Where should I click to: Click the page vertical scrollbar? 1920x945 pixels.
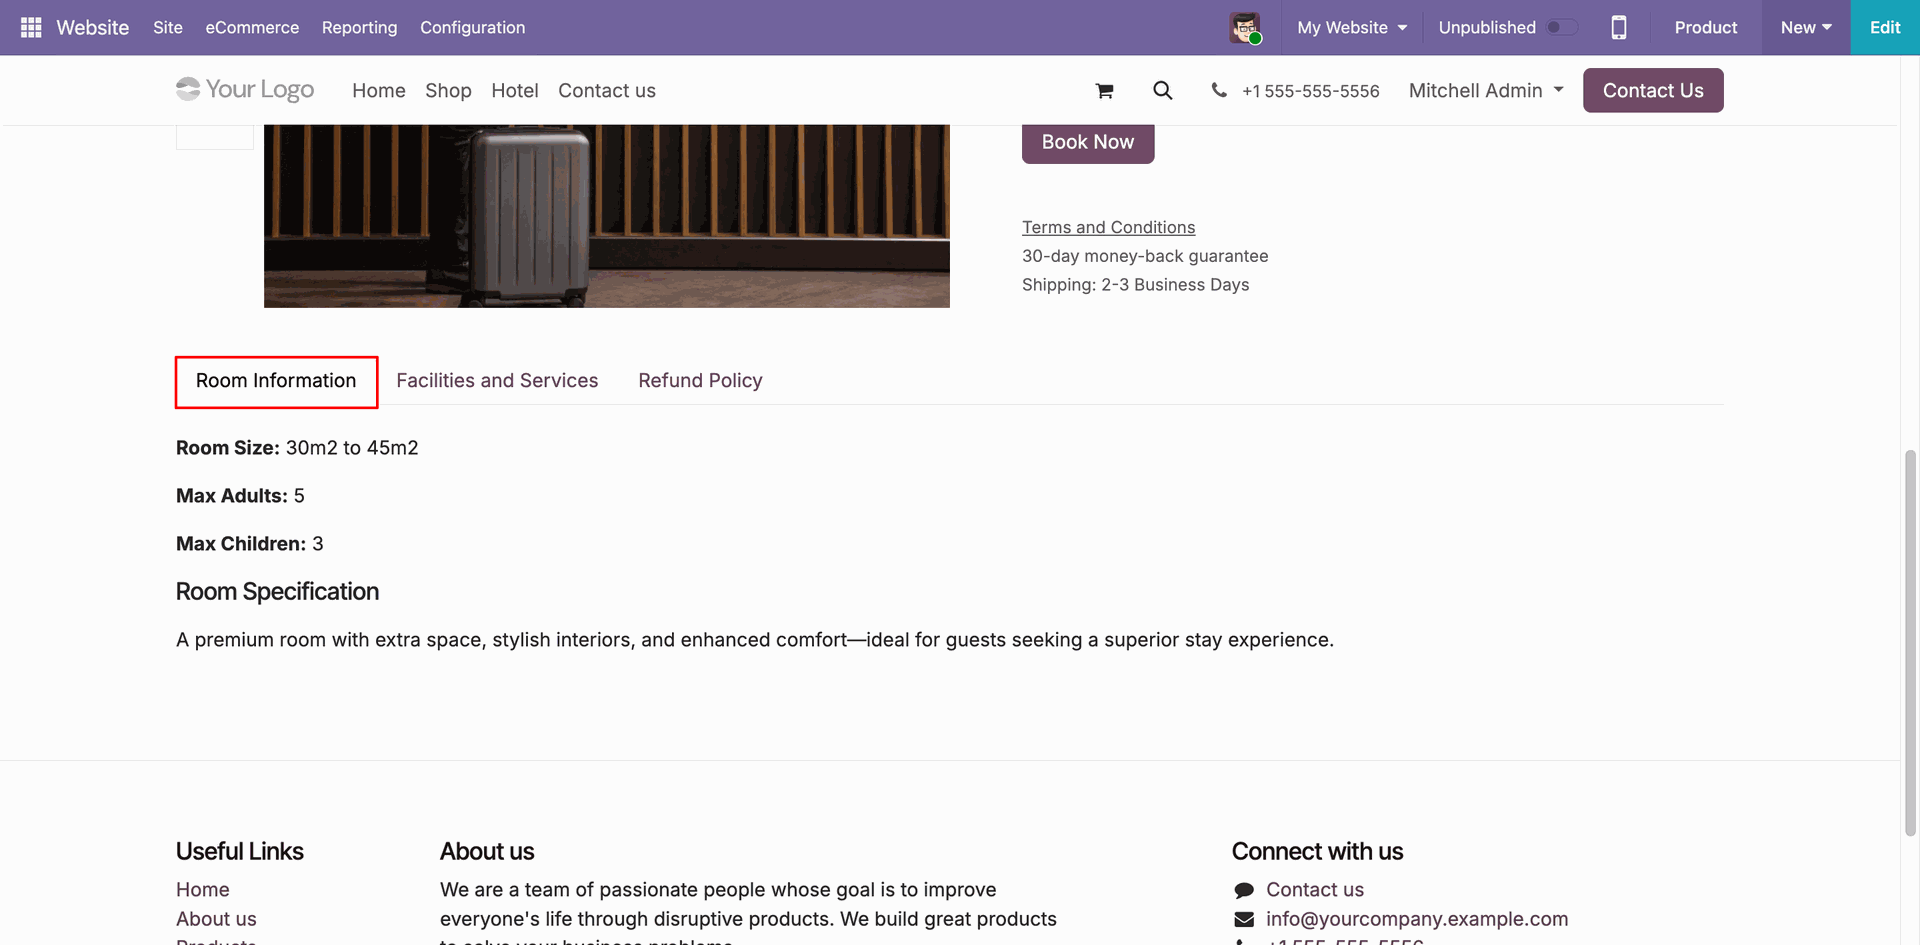[1910, 643]
